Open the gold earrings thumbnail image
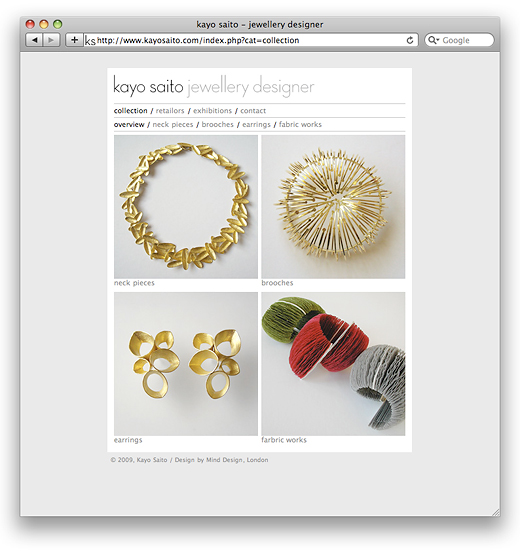The image size is (520, 553). click(x=186, y=364)
